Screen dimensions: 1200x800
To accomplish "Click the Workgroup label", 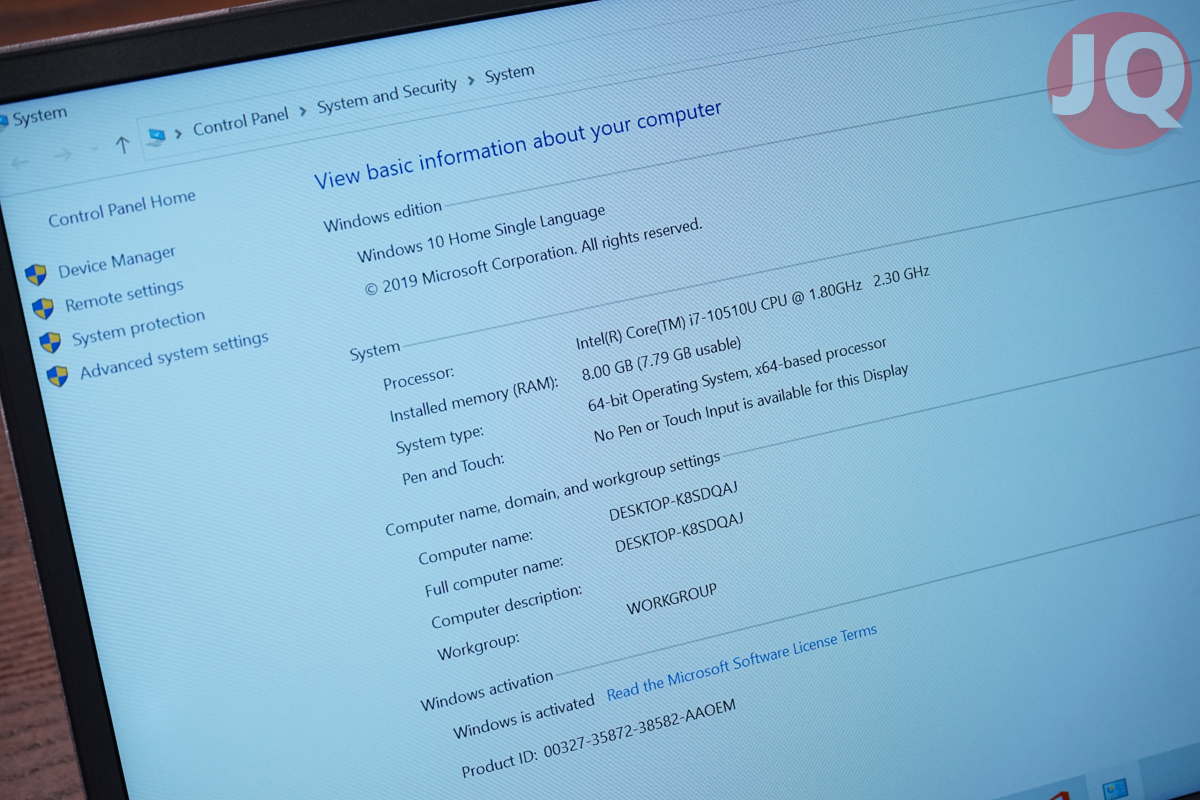I will click(x=479, y=645).
